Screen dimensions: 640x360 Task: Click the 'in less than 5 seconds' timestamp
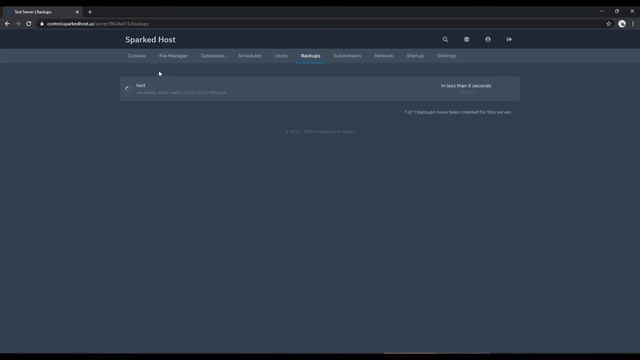(466, 86)
